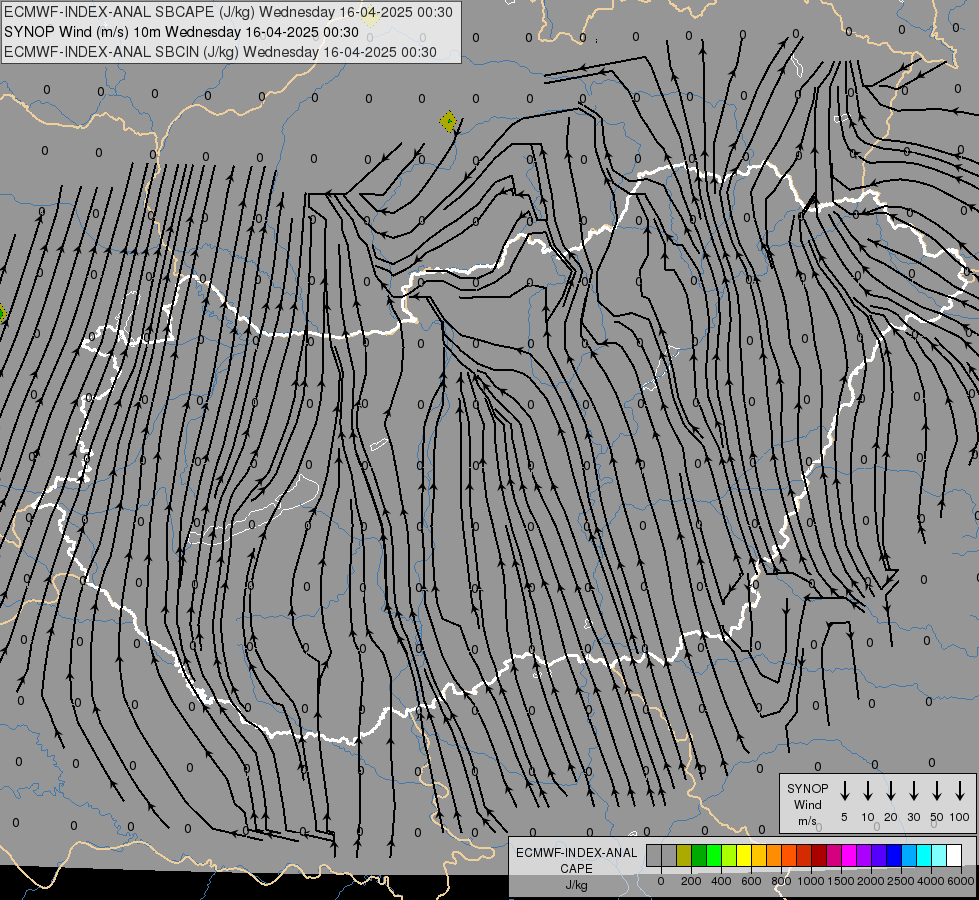
Task: Click the 6000 value on CAPE scale
Action: [x=961, y=881]
